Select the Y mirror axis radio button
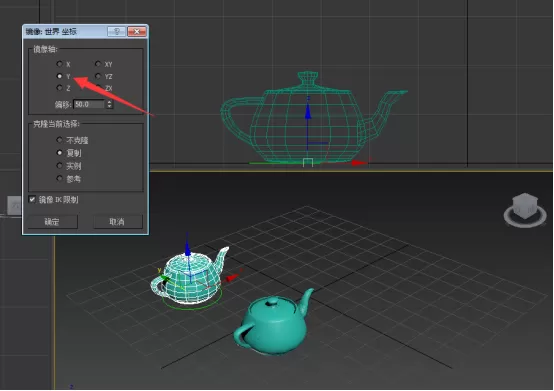554x391 pixels. [x=59, y=76]
